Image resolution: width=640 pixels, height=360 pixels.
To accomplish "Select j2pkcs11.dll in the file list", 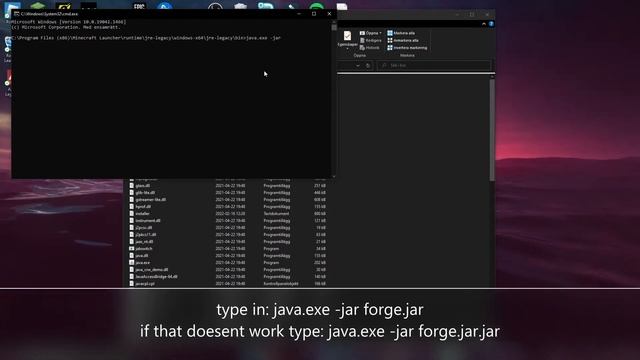I will pyautogui.click(x=146, y=235).
